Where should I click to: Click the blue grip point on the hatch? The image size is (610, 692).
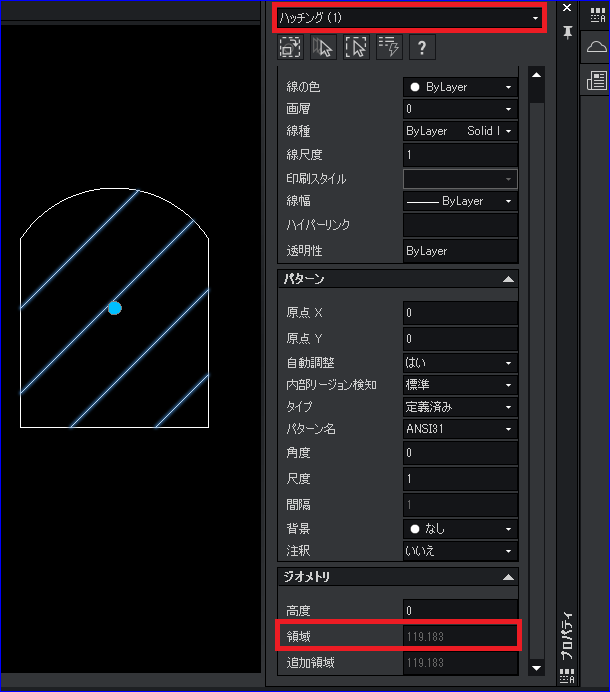click(x=115, y=308)
